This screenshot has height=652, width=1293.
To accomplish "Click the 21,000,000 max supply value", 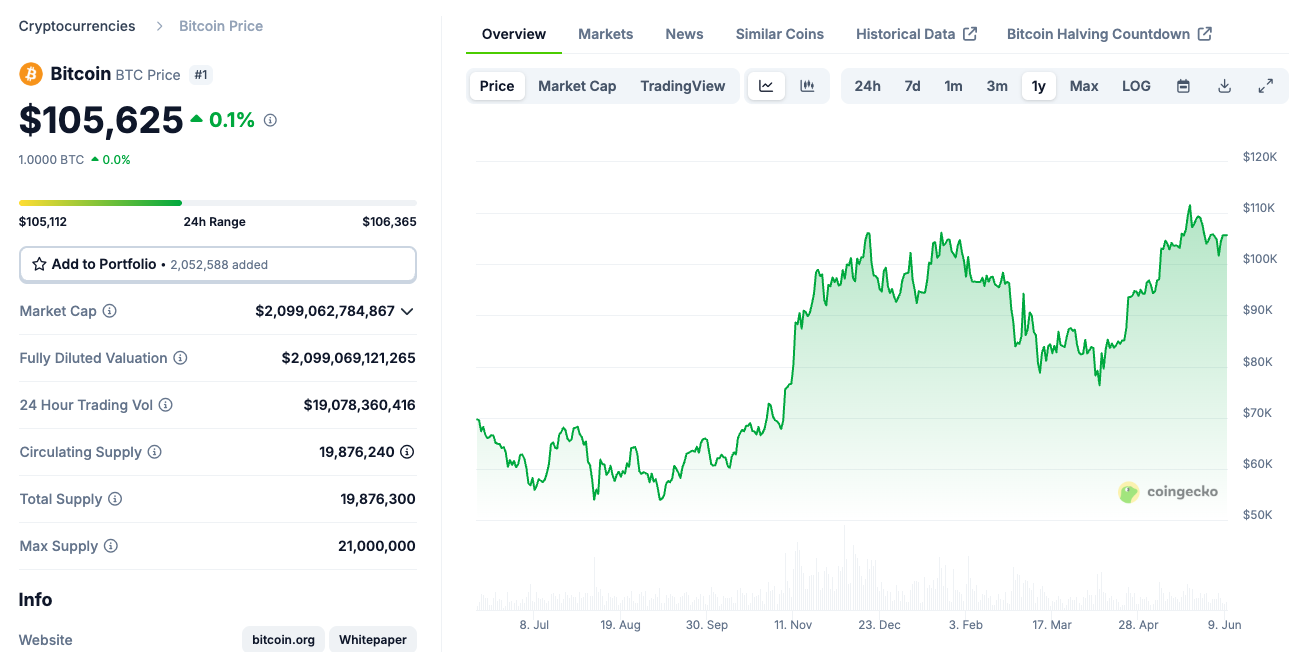I will pos(377,546).
